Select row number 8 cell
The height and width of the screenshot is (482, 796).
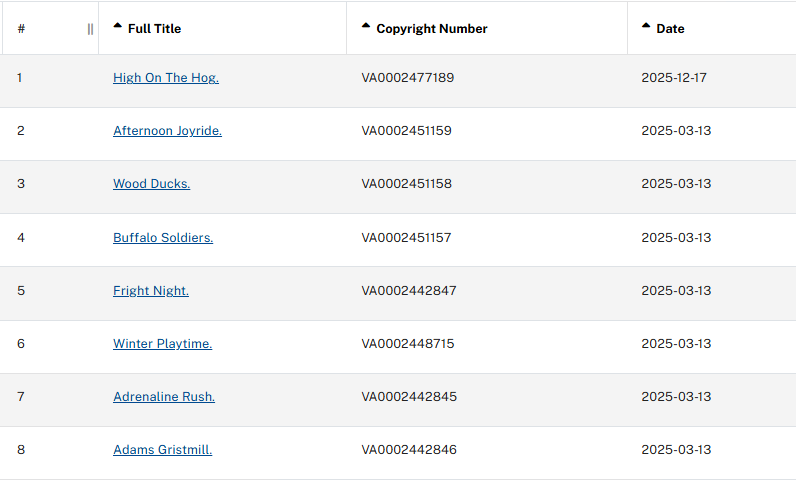pos(21,450)
